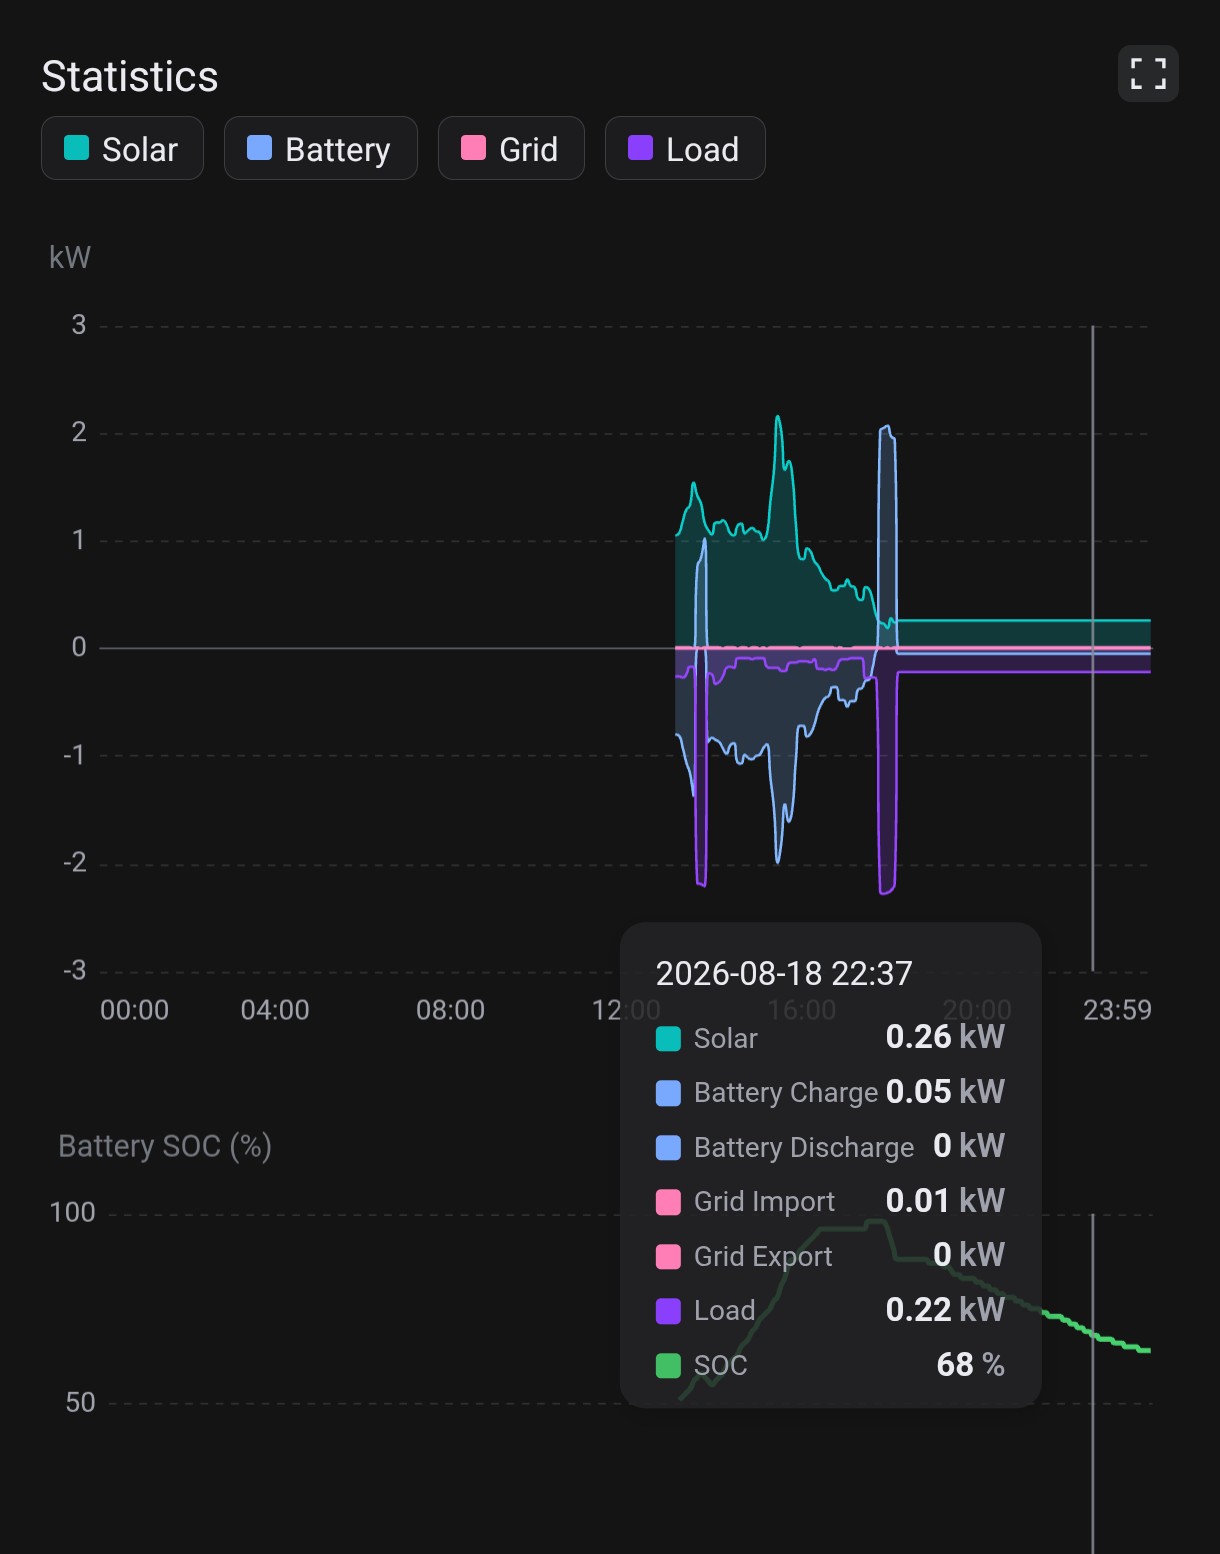Select the Battery Discharge tooltip row
This screenshot has height=1554, width=1220.
pyautogui.click(x=830, y=1147)
